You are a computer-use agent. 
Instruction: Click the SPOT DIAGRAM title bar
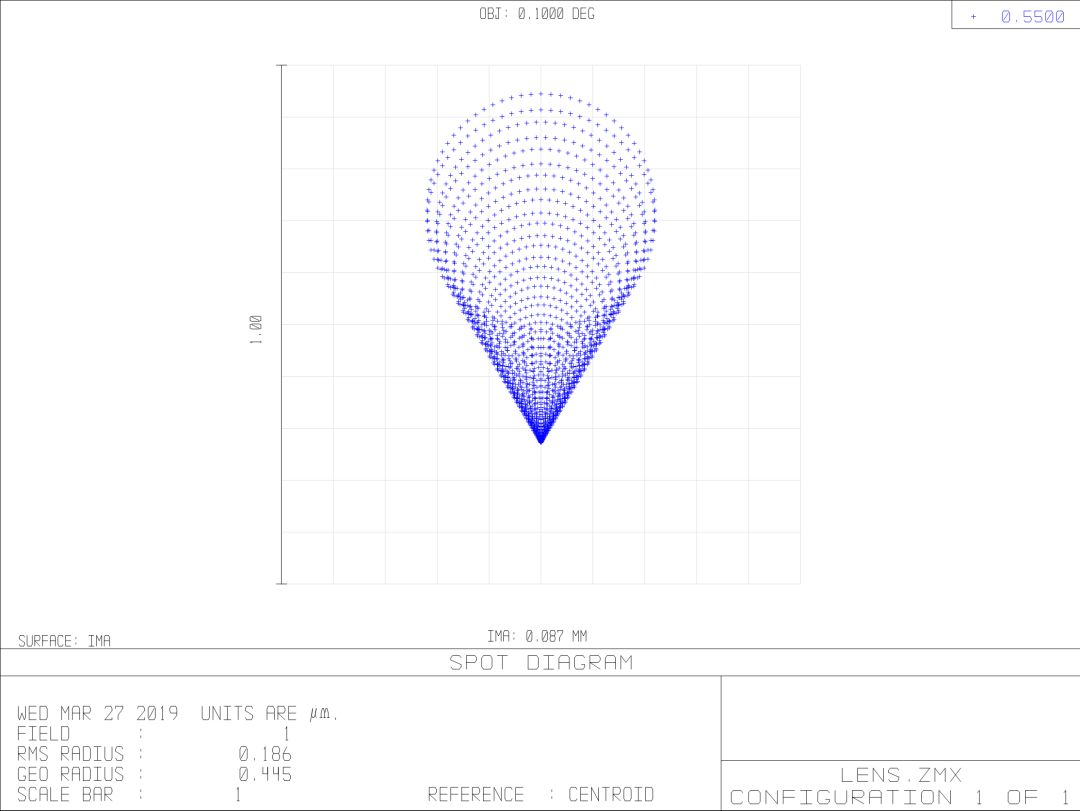(540, 662)
